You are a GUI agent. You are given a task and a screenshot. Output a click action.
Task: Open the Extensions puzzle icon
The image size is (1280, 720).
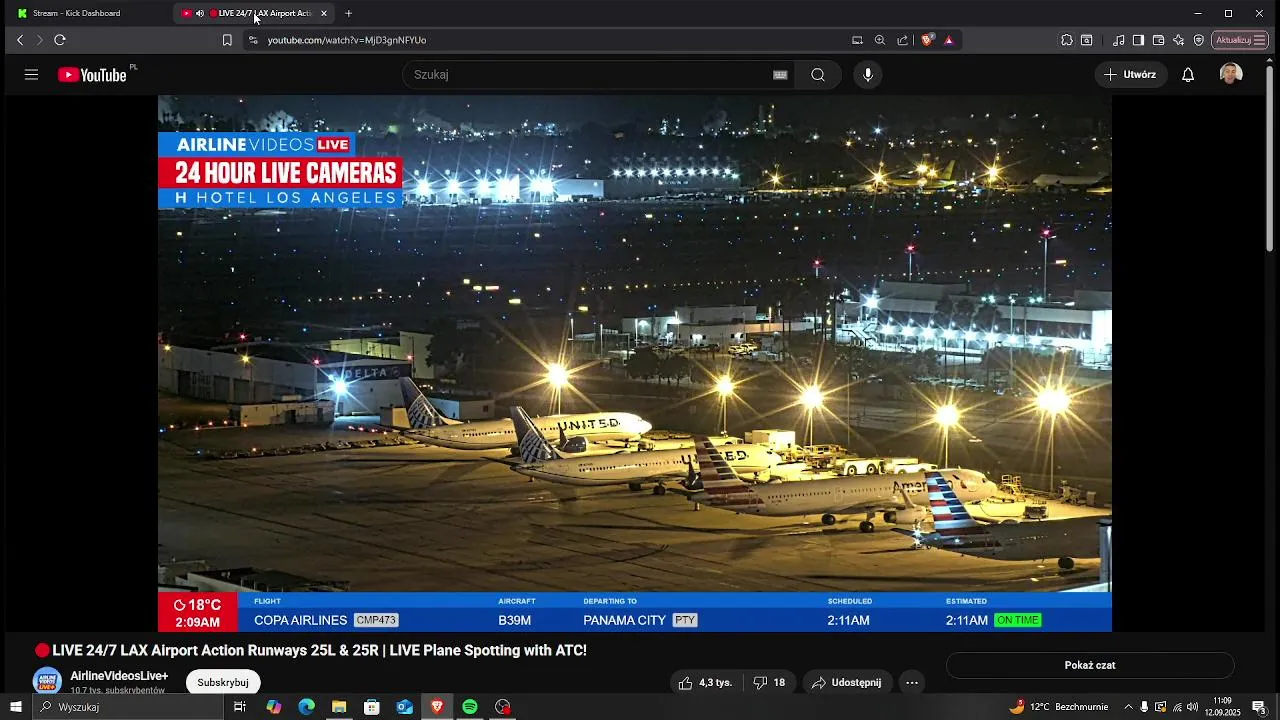click(x=1067, y=40)
